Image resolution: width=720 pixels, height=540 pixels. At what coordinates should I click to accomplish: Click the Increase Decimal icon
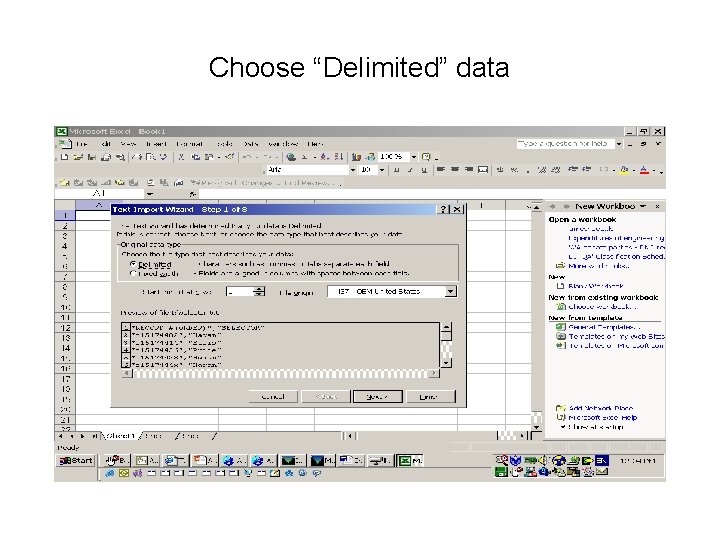pos(542,170)
